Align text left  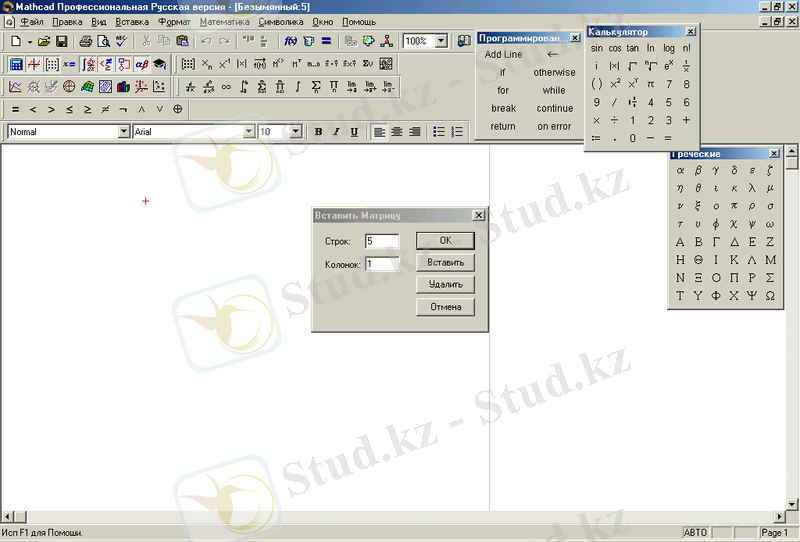379,132
